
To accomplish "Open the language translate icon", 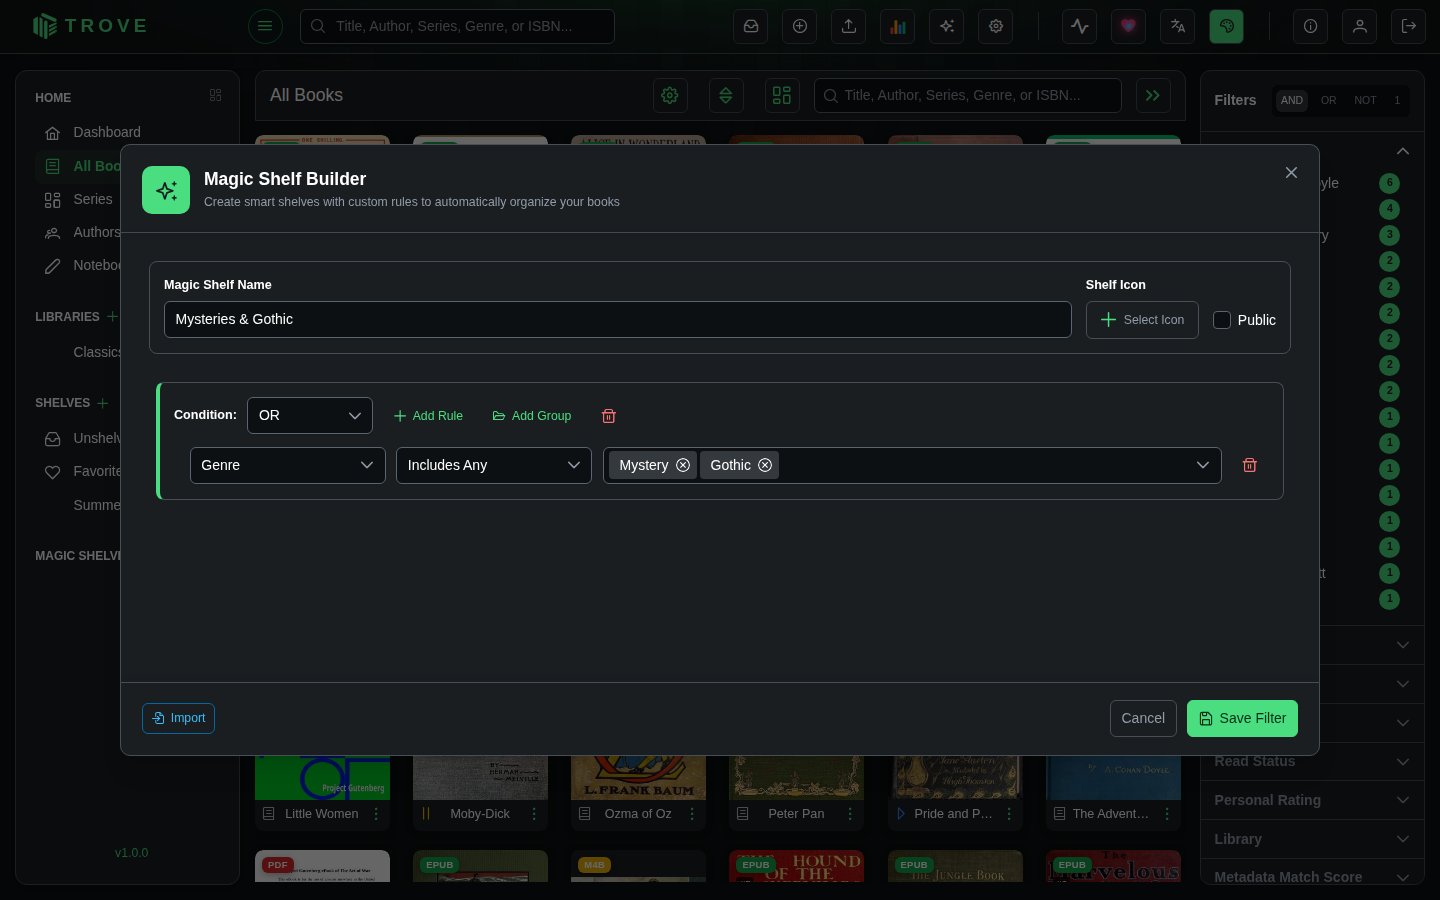I will tap(1178, 26).
